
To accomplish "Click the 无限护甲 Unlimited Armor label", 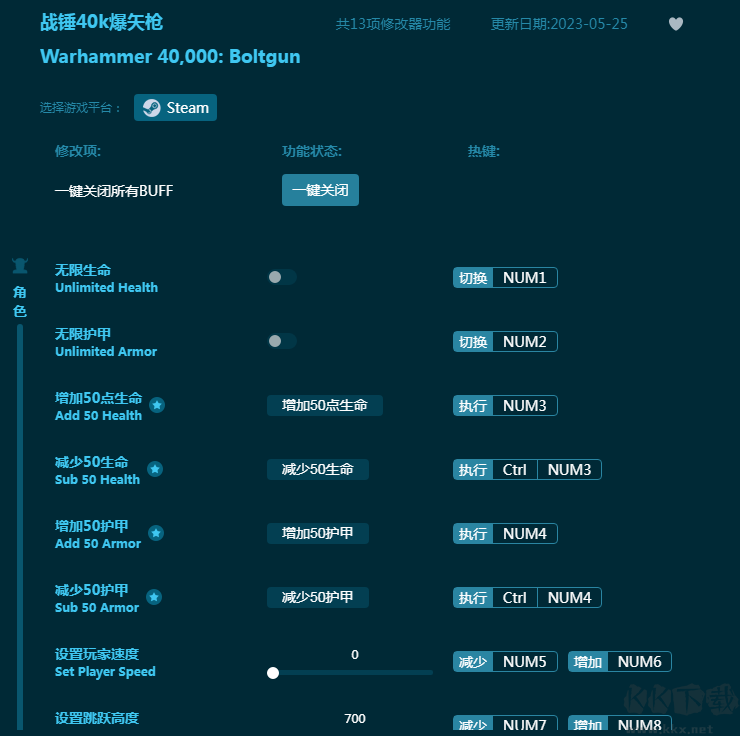I will 106,343.
